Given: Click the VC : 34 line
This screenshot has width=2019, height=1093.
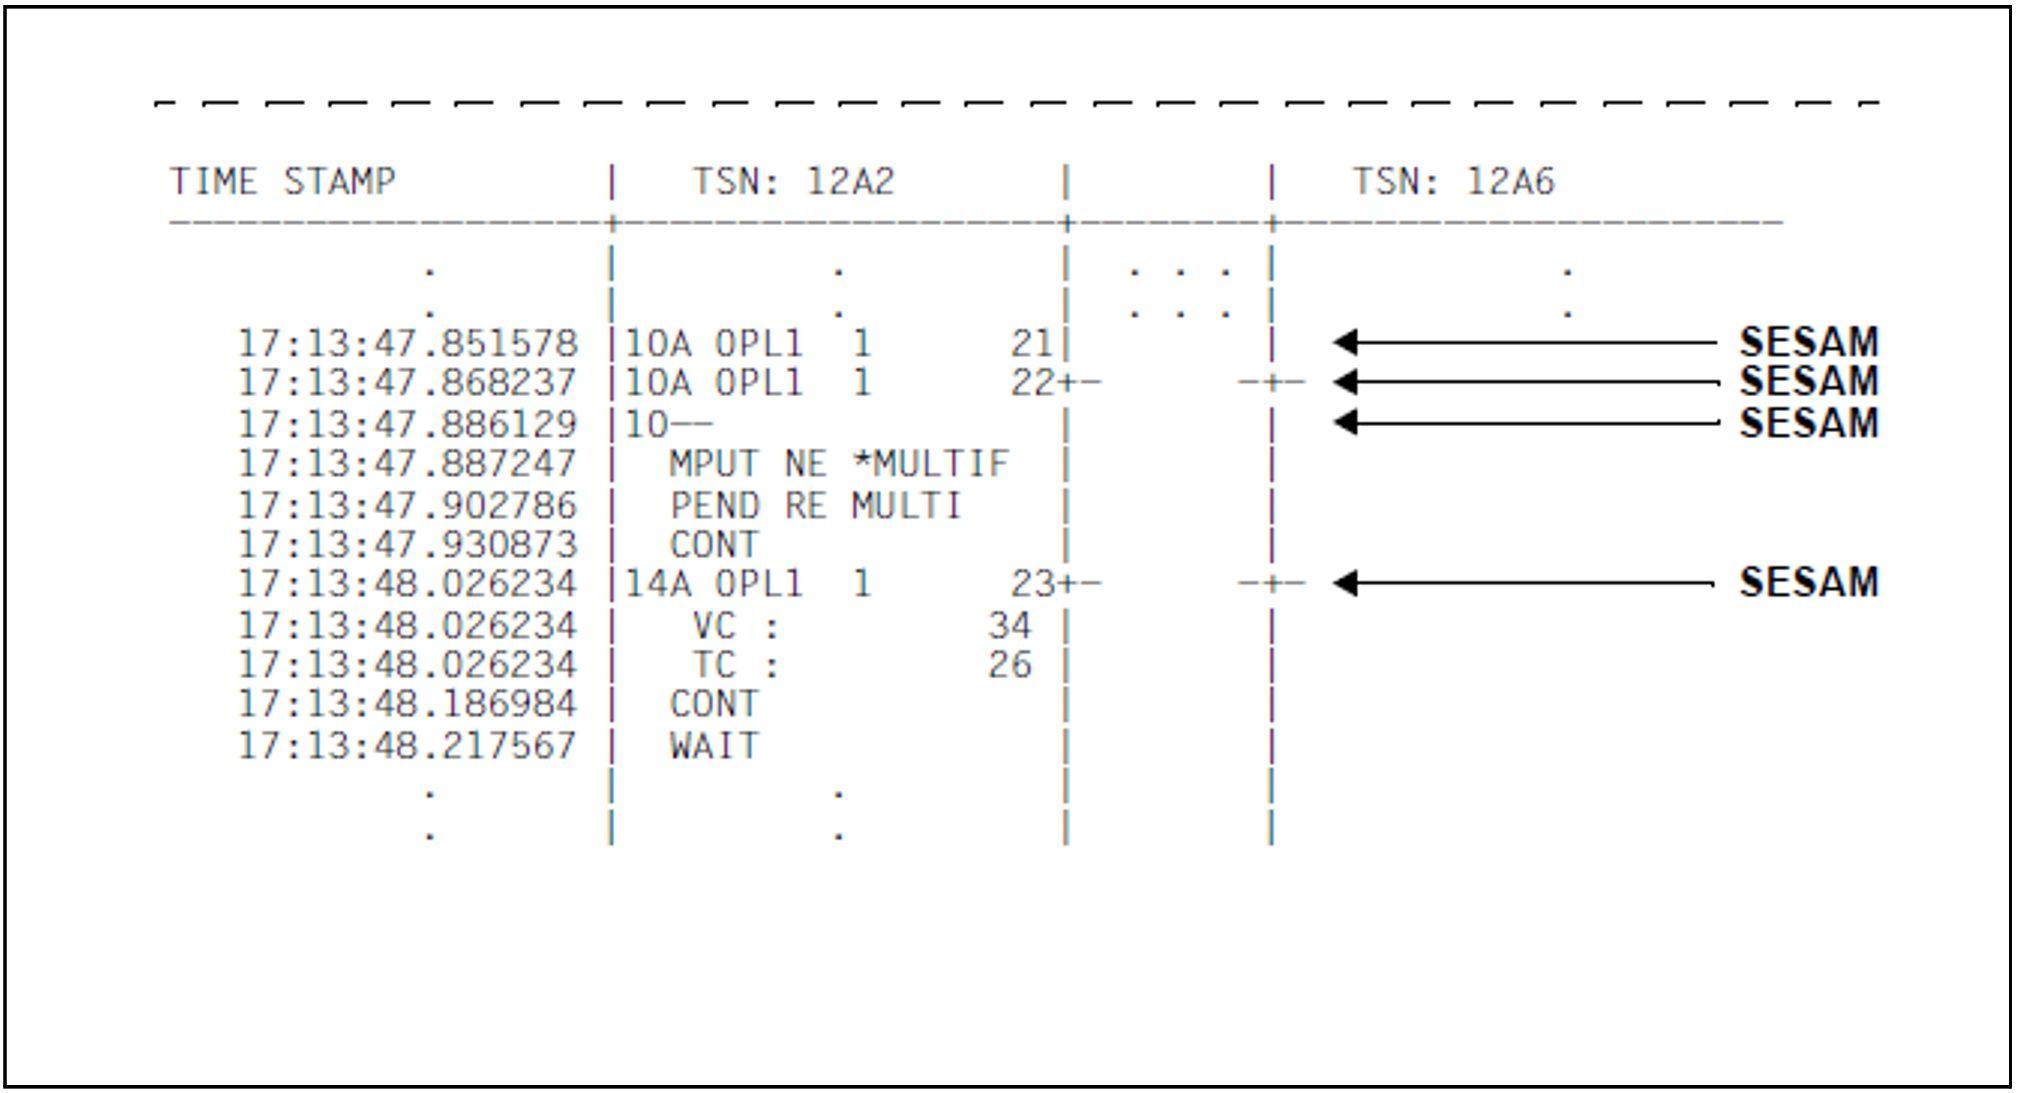Looking at the screenshot, I should tap(860, 626).
